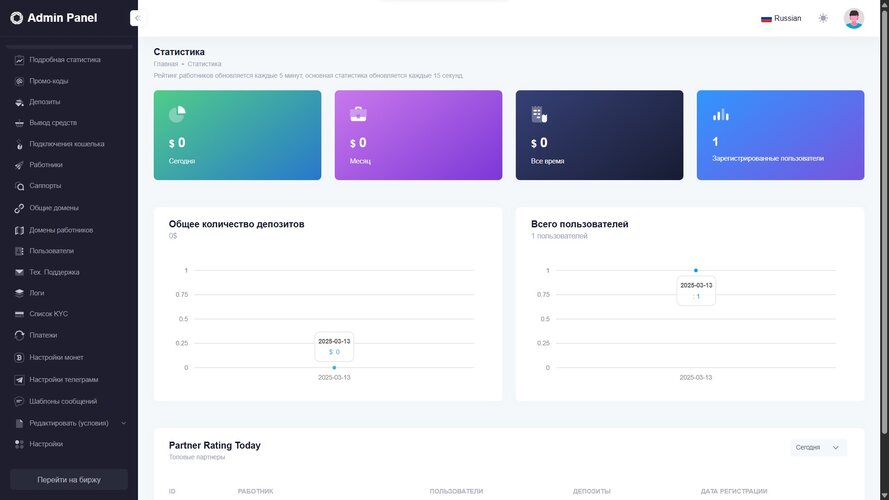Select Подробная статистика in the sidebar

point(64,60)
